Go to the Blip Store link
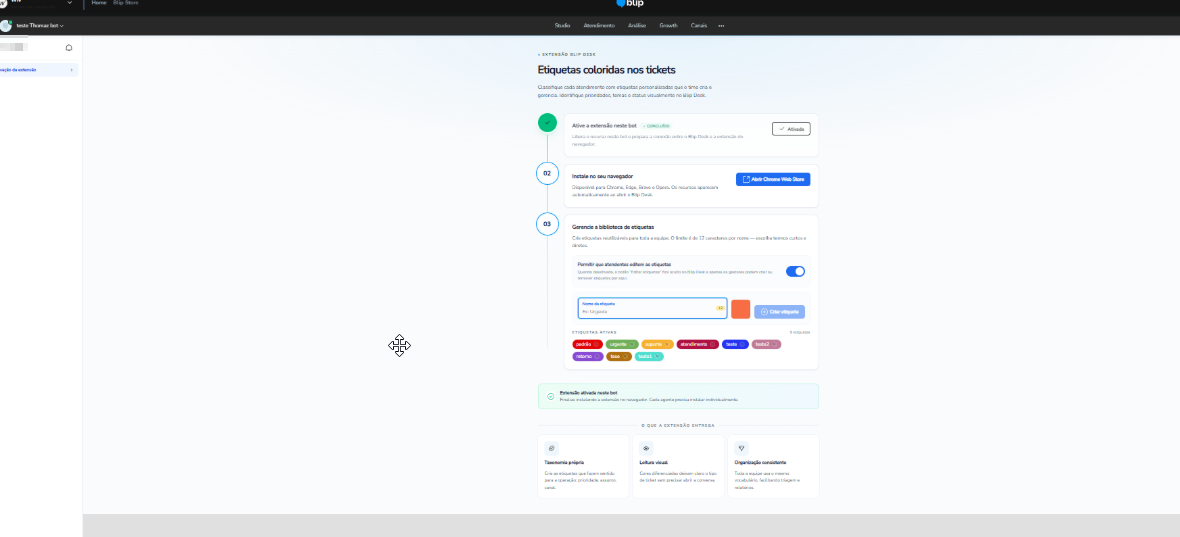 (x=126, y=3)
